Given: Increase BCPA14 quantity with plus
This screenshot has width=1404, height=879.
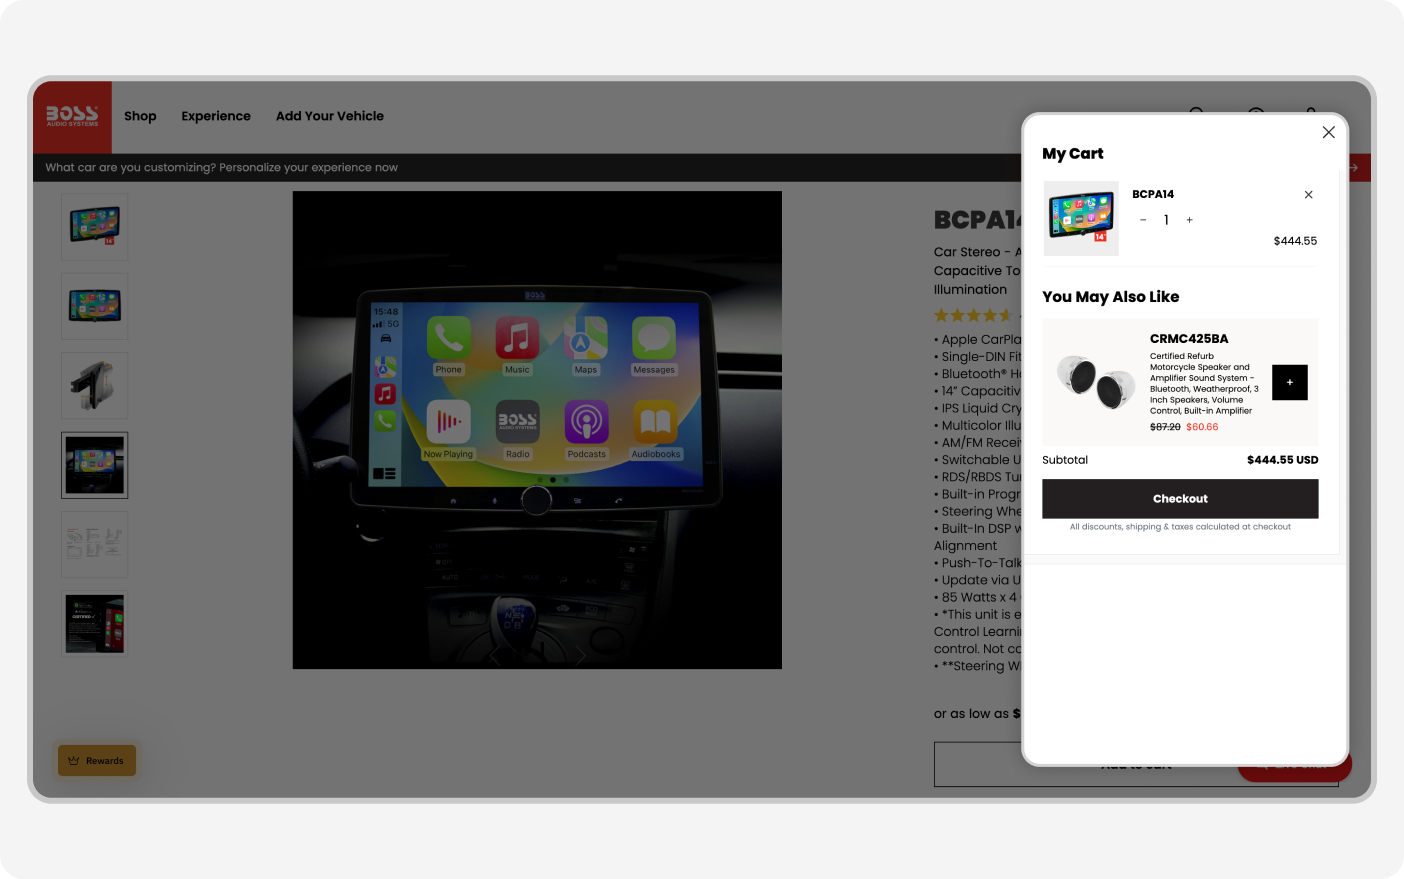Looking at the screenshot, I should 1189,220.
